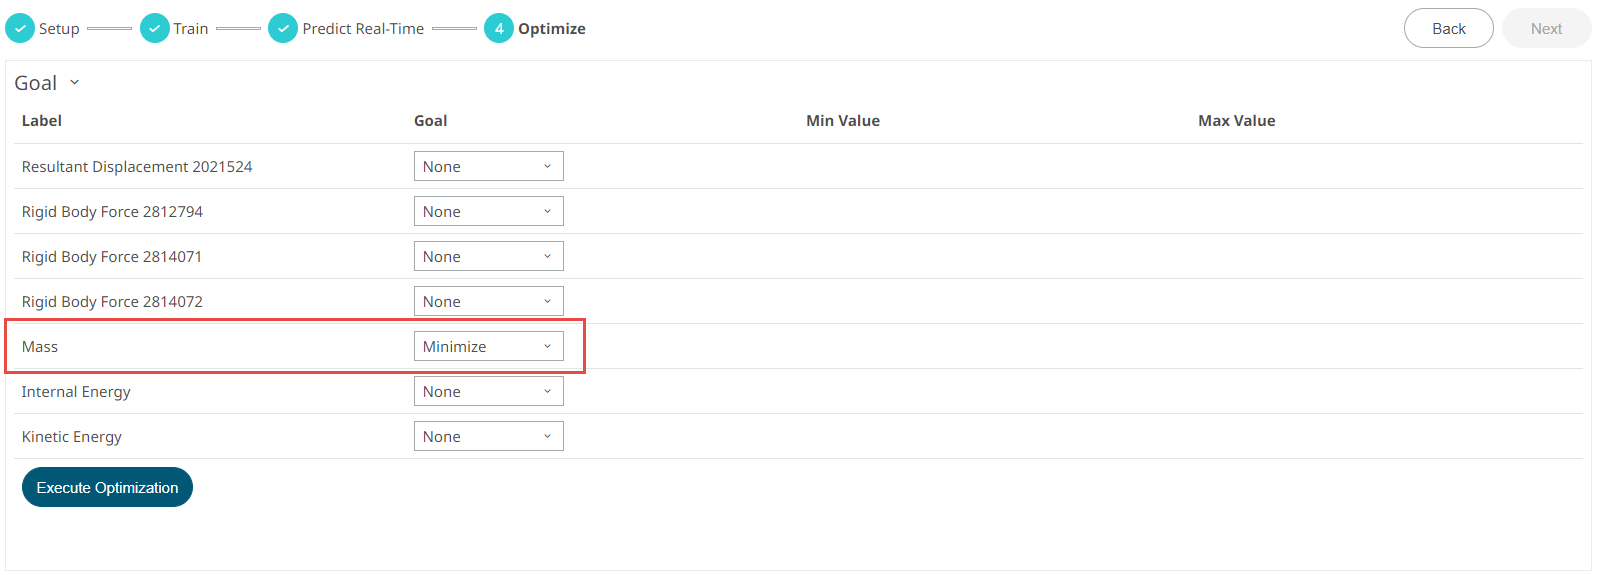Open goal dropdown for Rigid Body Force 2814072
The image size is (1597, 575).
coord(488,301)
